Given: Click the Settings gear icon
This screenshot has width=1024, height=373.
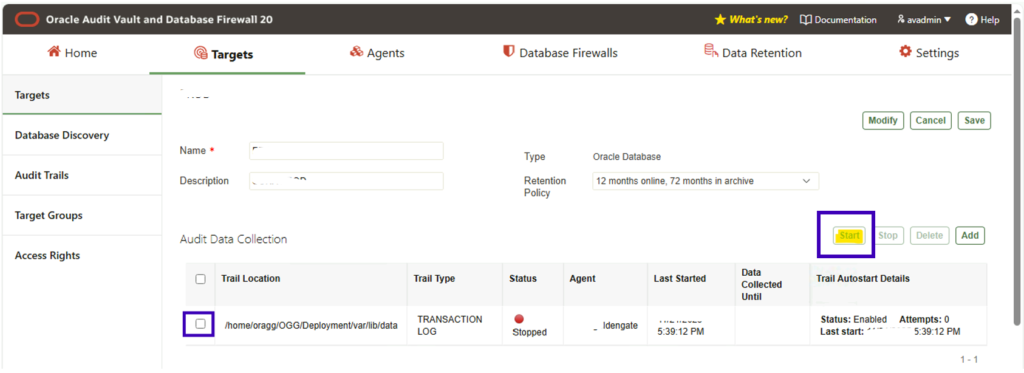Looking at the screenshot, I should click(x=905, y=52).
